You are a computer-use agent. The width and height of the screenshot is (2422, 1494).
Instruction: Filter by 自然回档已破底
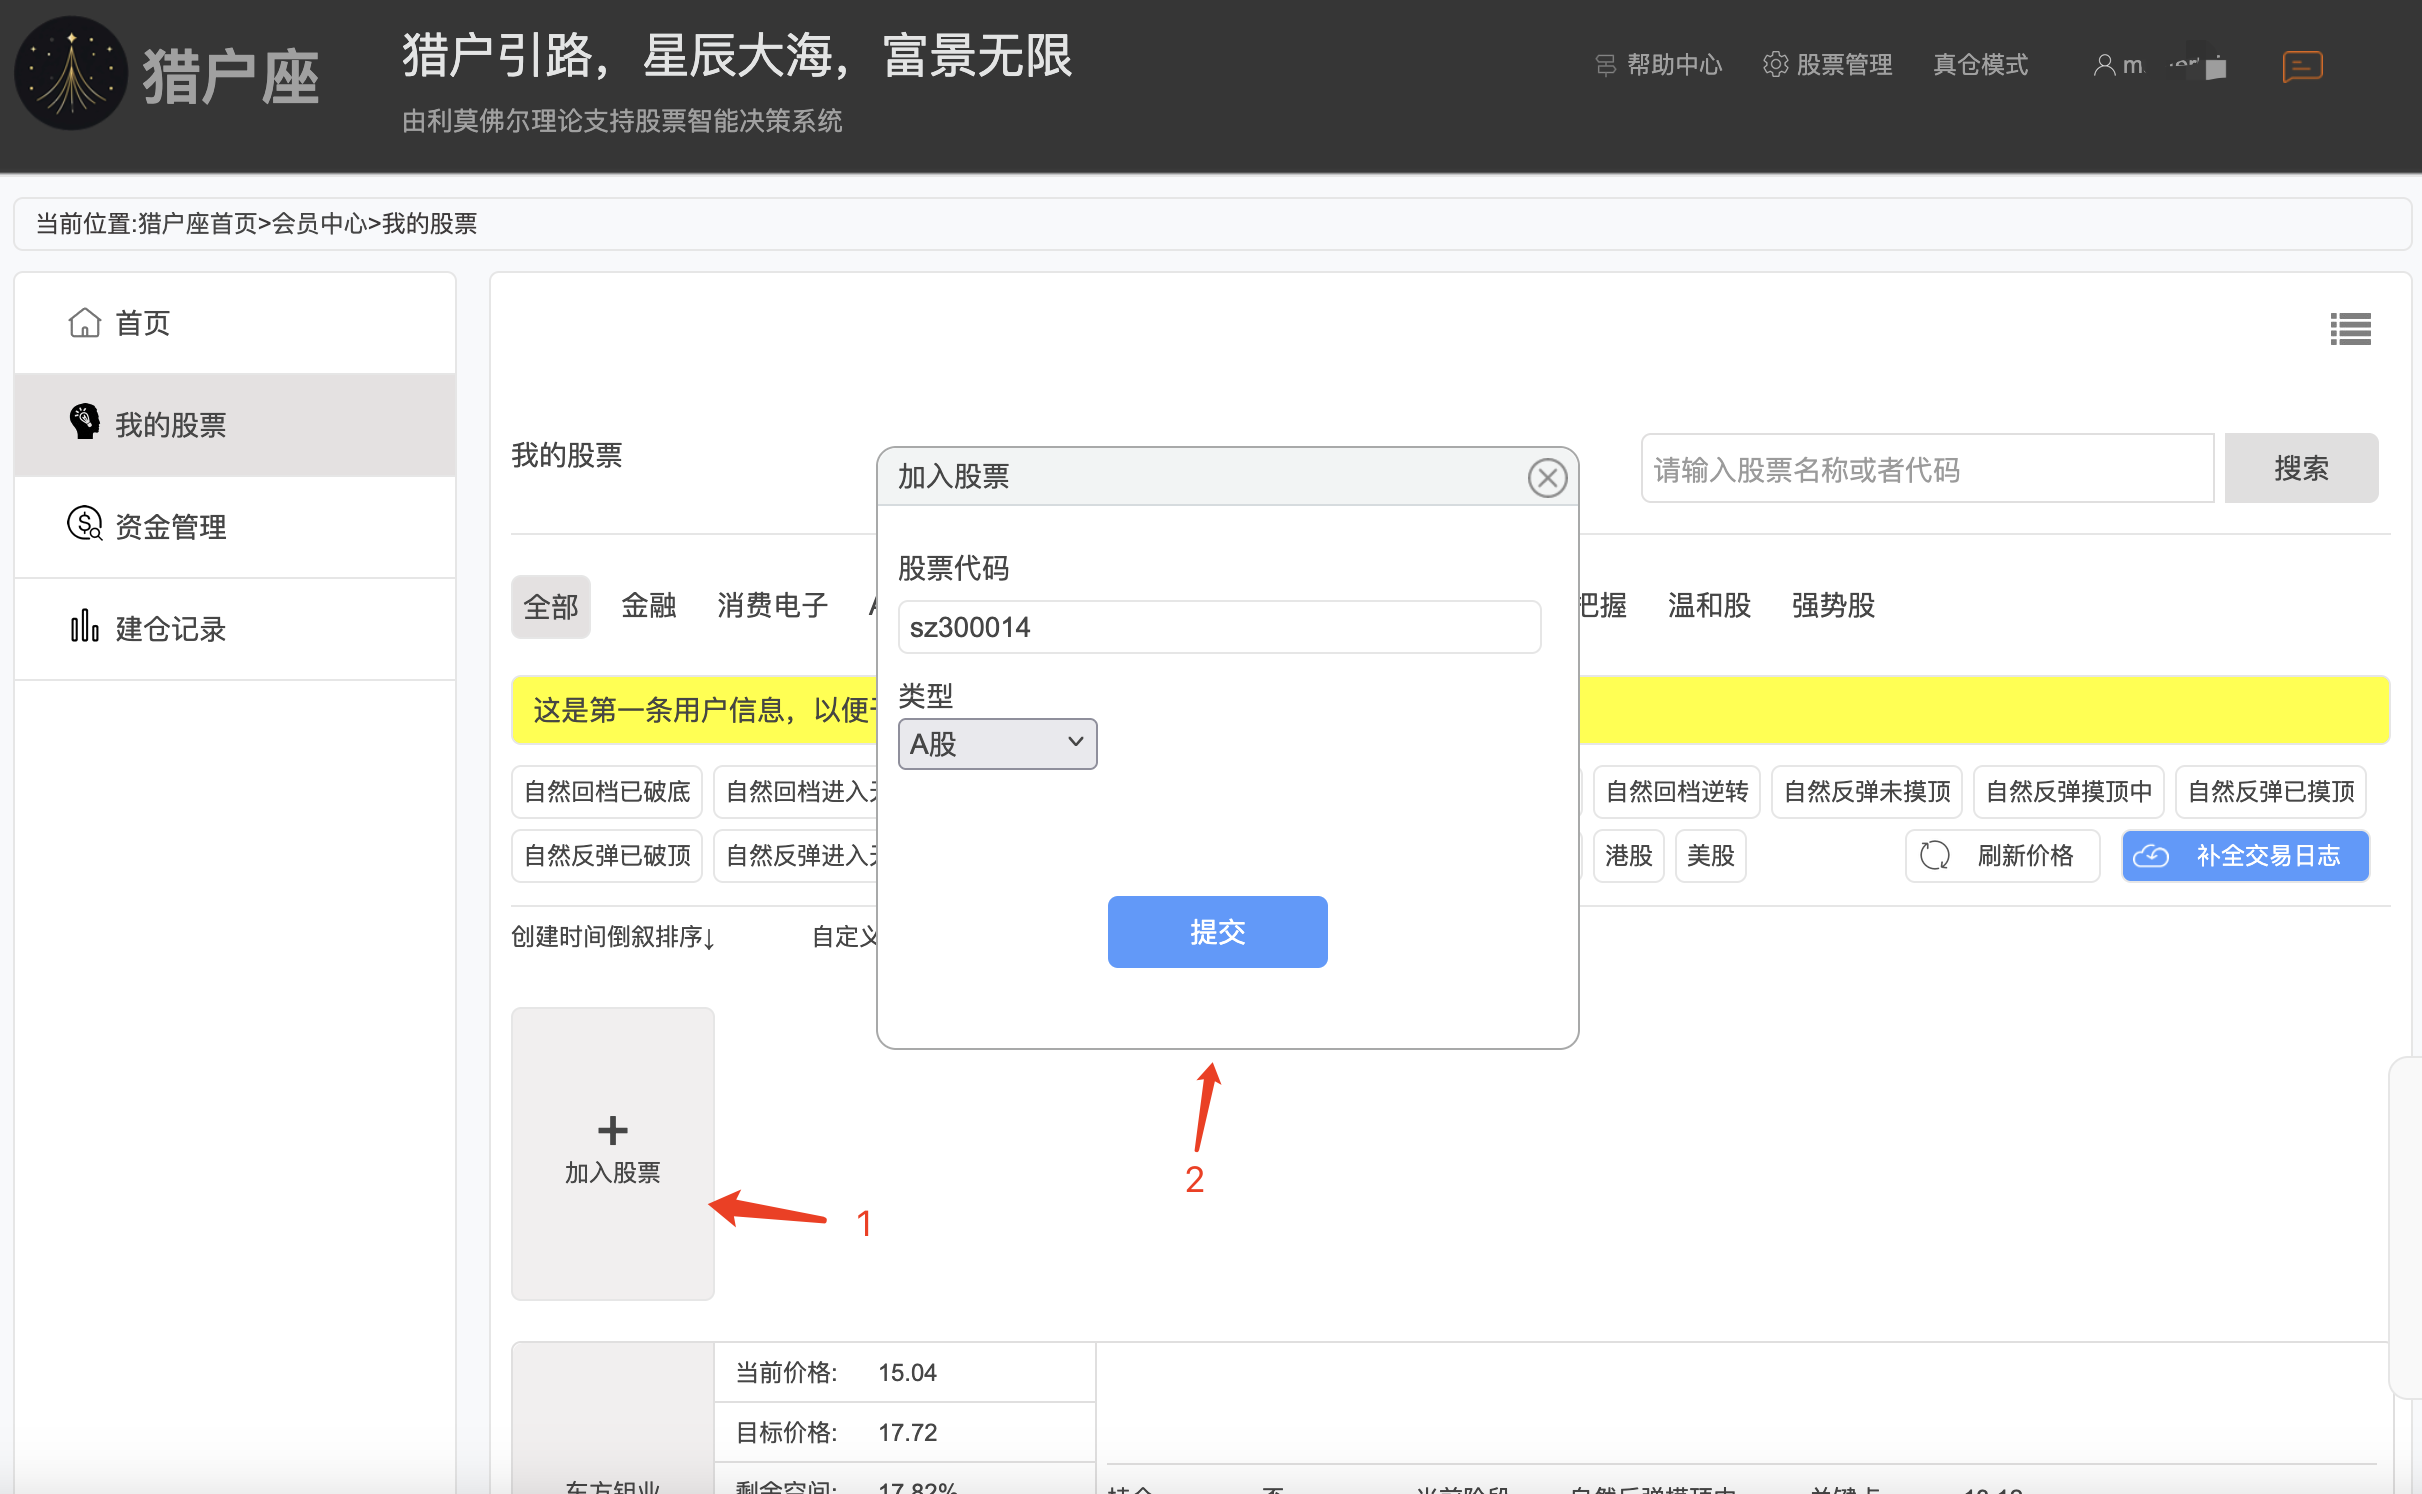click(x=607, y=792)
